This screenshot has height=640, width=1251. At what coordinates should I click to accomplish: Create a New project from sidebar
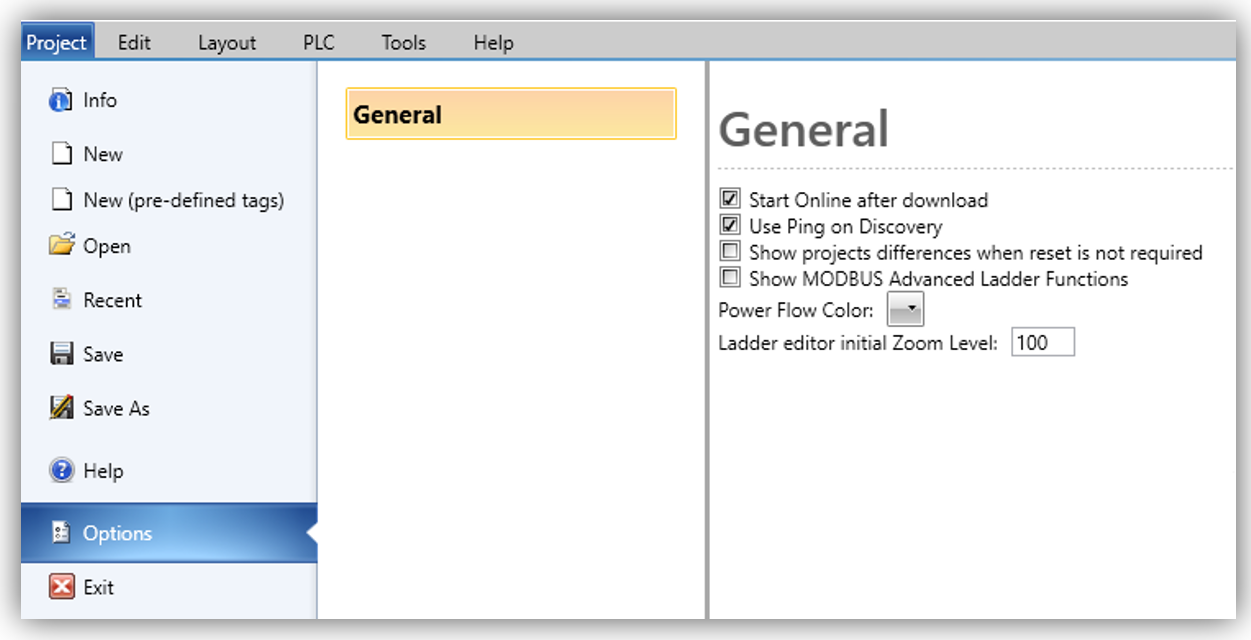click(103, 154)
